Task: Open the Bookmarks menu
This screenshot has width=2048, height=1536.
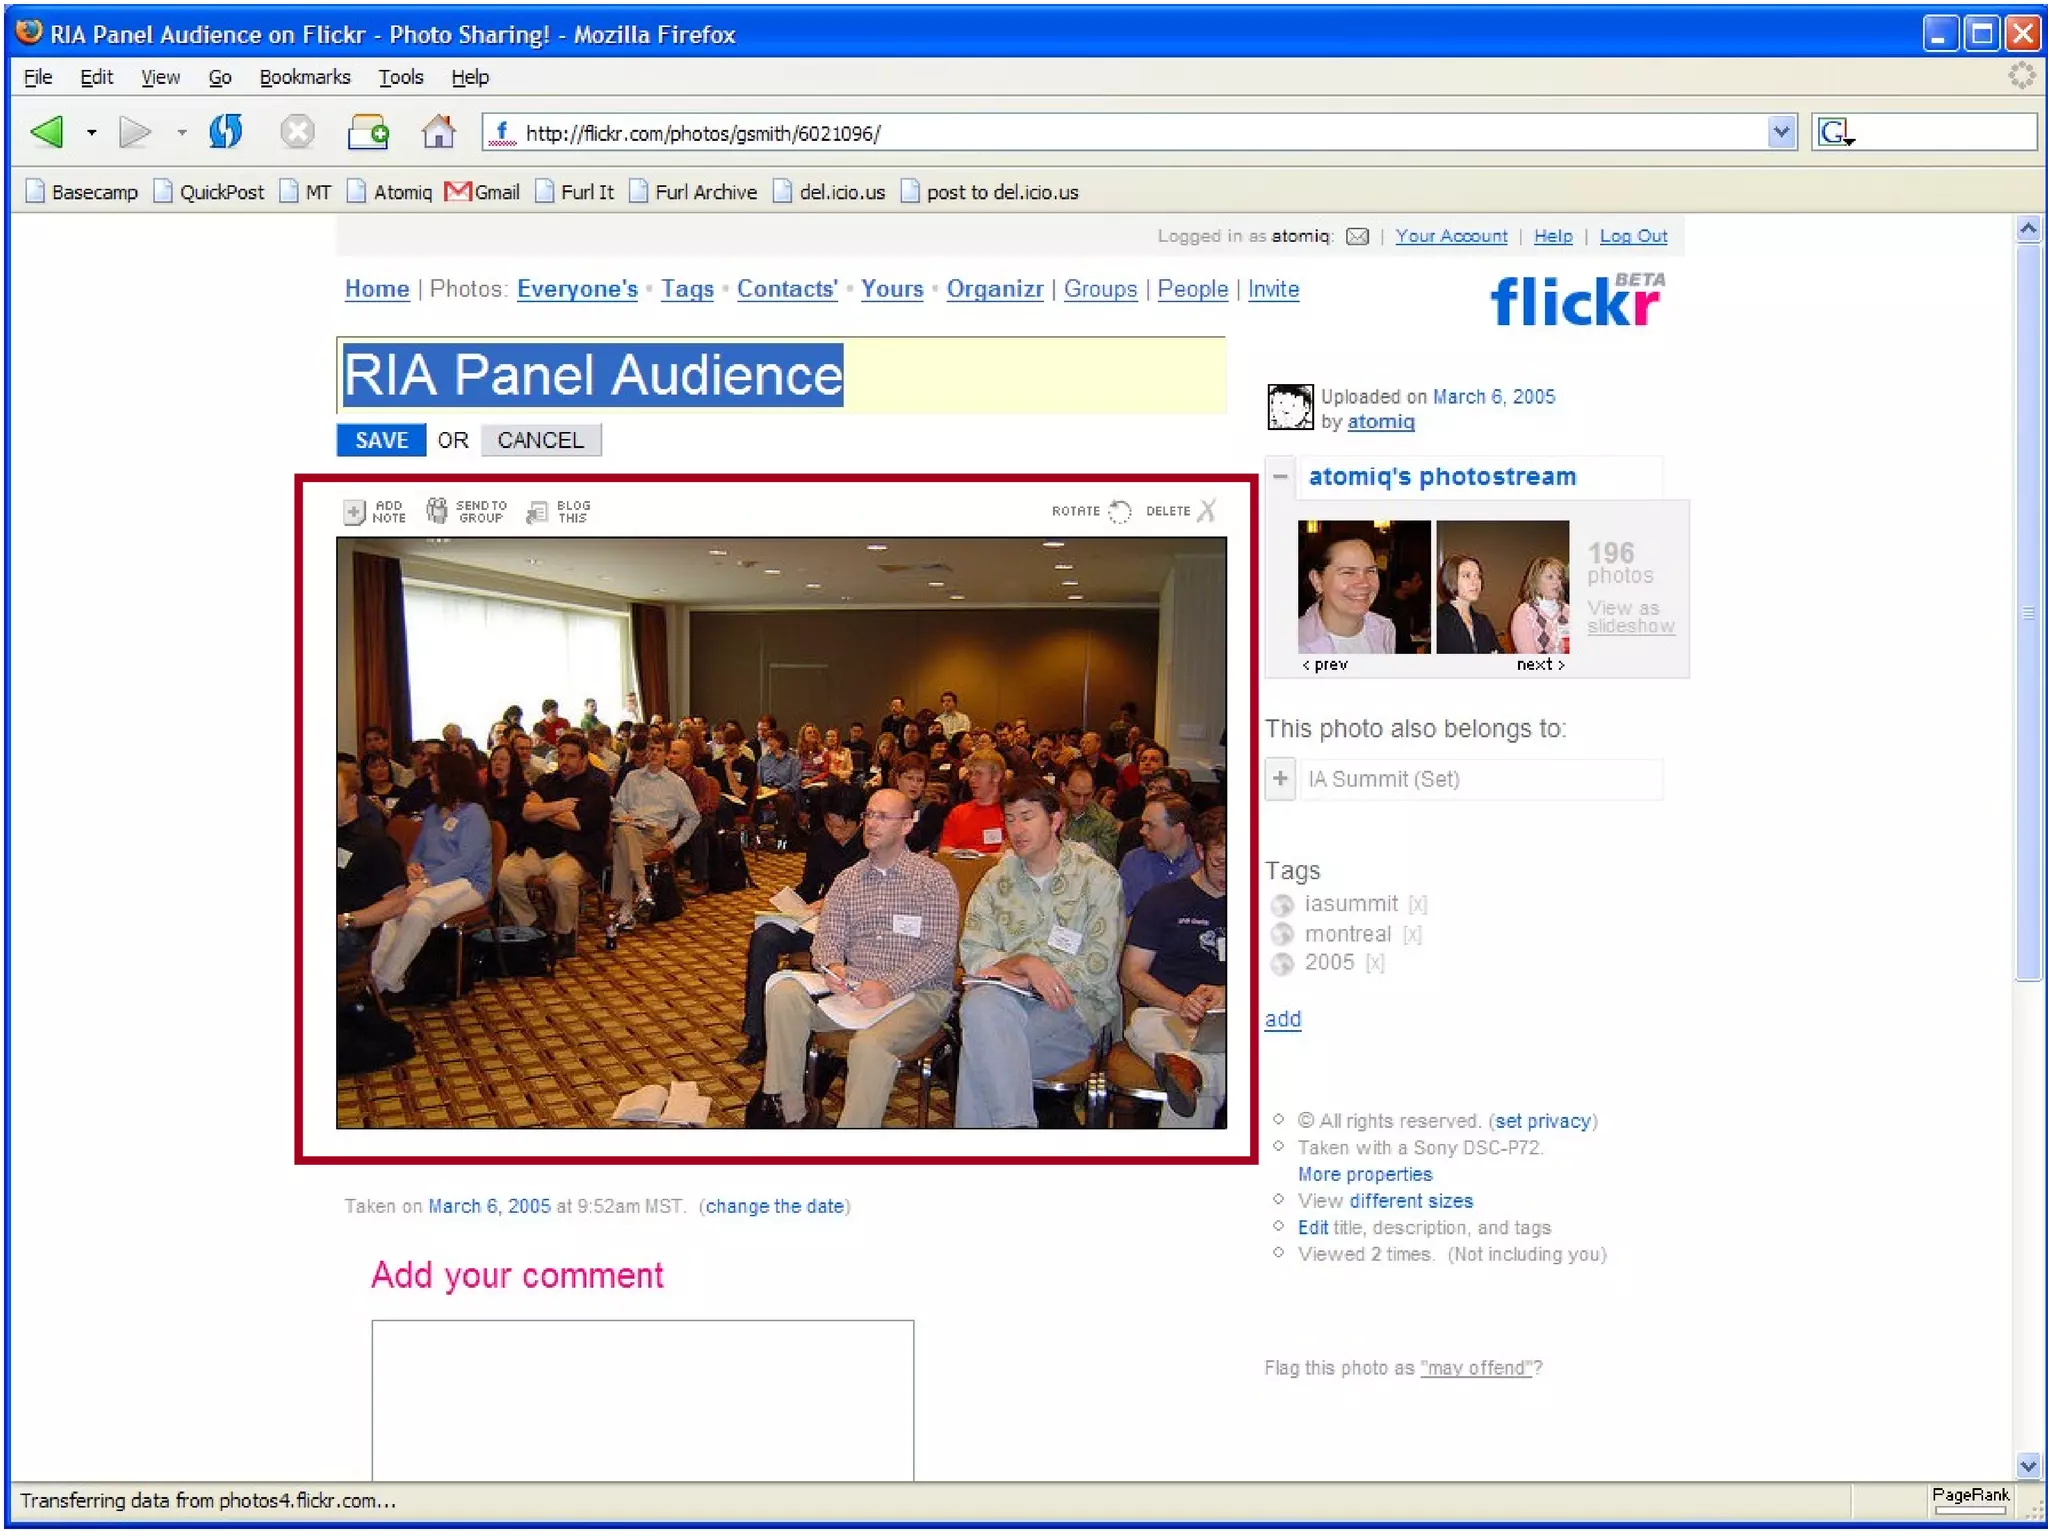Action: coord(304,77)
